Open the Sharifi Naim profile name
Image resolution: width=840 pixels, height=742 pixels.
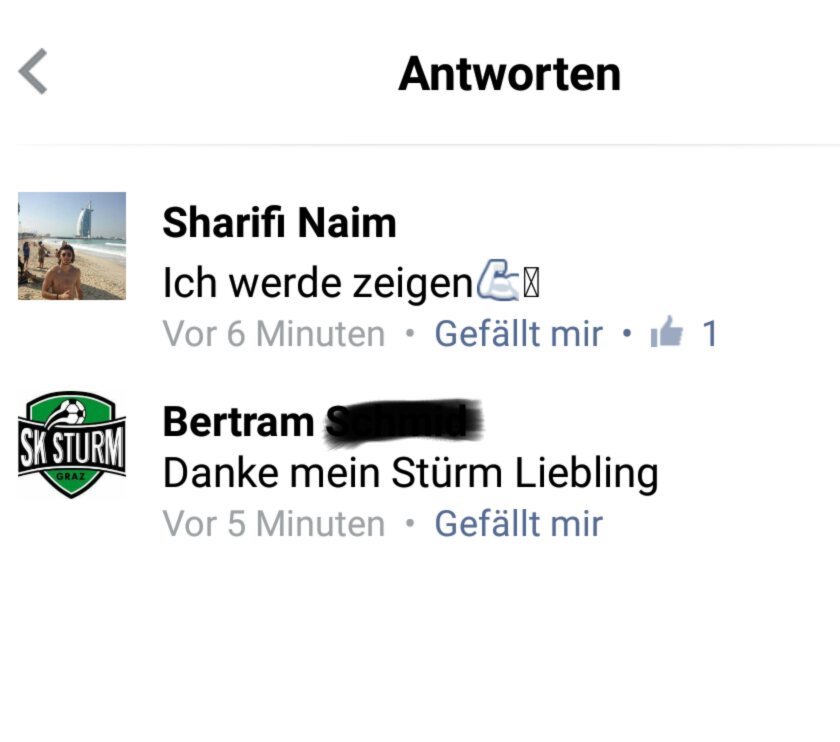point(279,222)
